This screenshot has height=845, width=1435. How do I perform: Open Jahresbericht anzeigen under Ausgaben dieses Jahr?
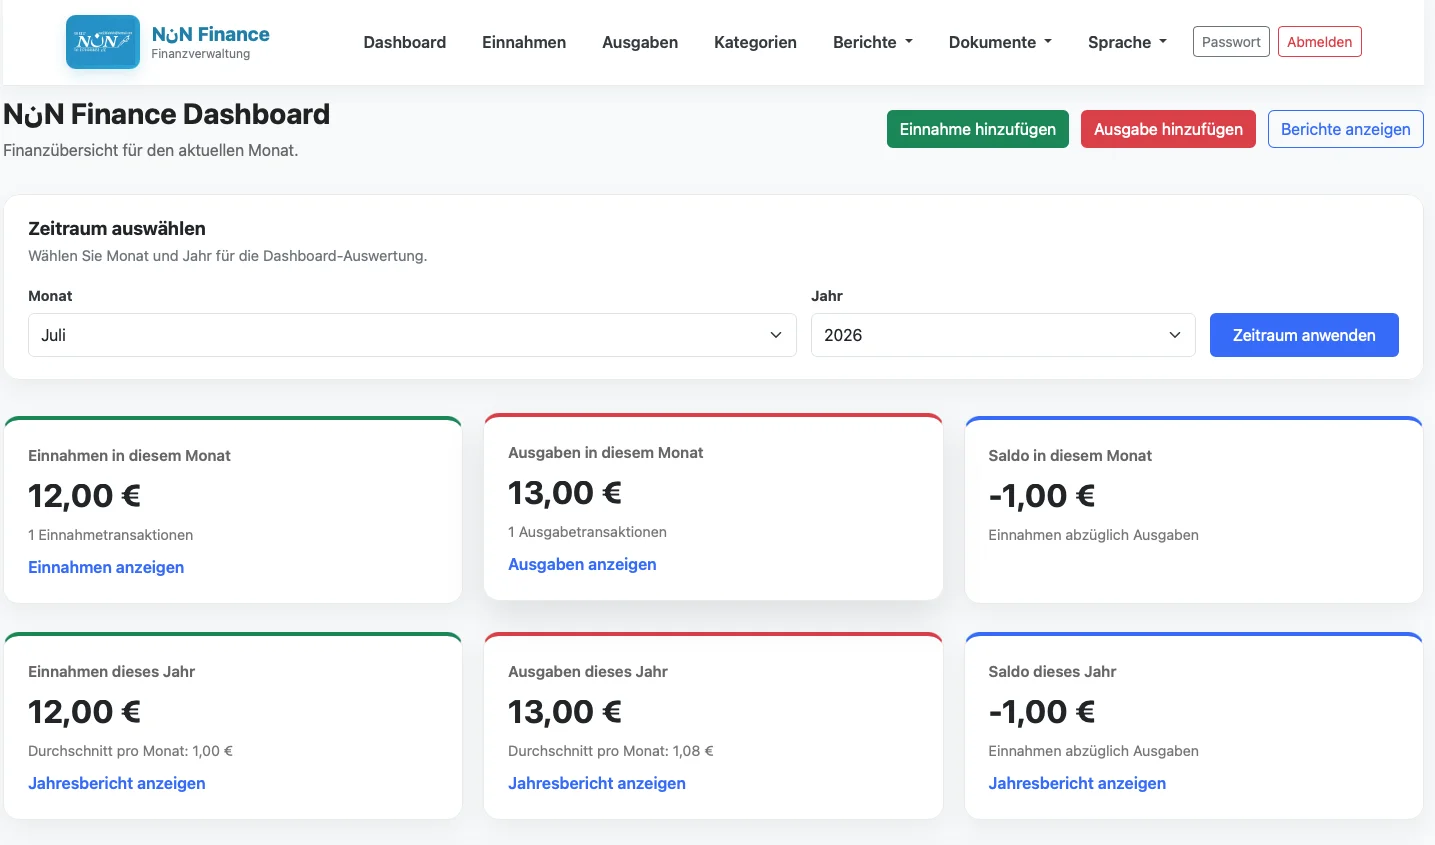point(597,783)
